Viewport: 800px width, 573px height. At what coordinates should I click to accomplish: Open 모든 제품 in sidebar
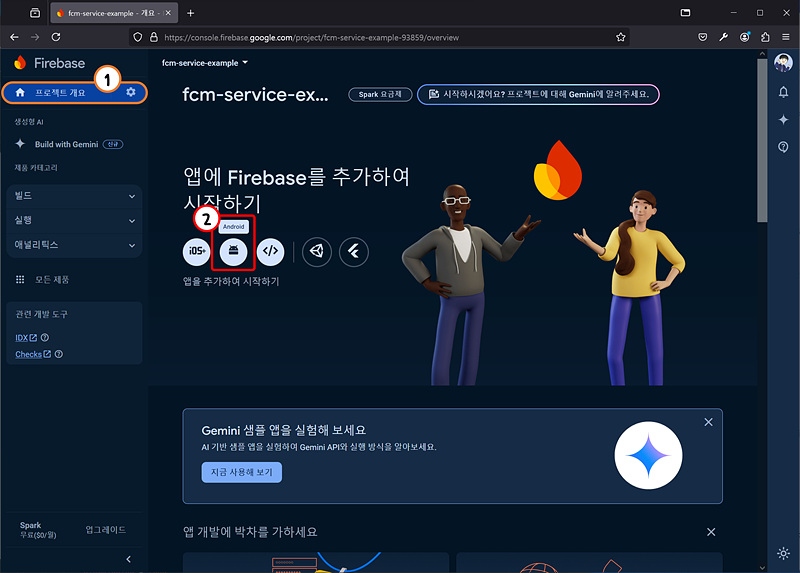click(52, 280)
